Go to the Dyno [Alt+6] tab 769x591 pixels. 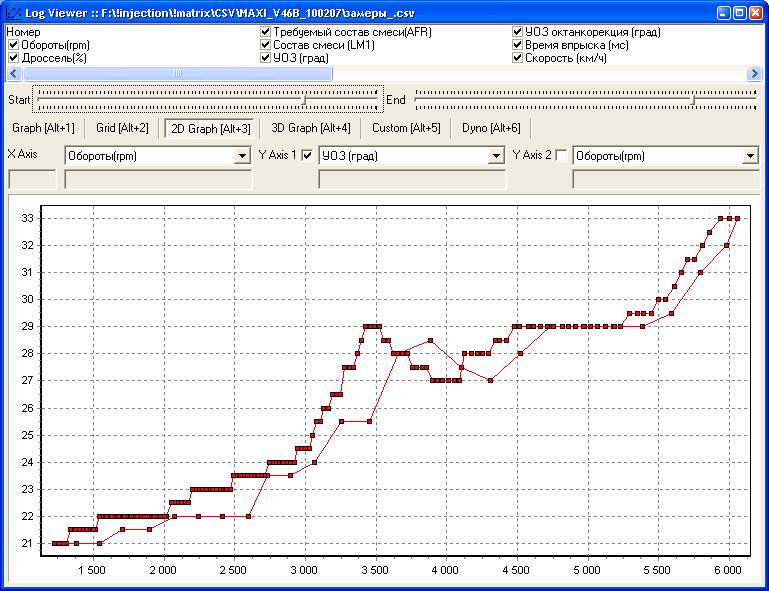pyautogui.click(x=491, y=128)
